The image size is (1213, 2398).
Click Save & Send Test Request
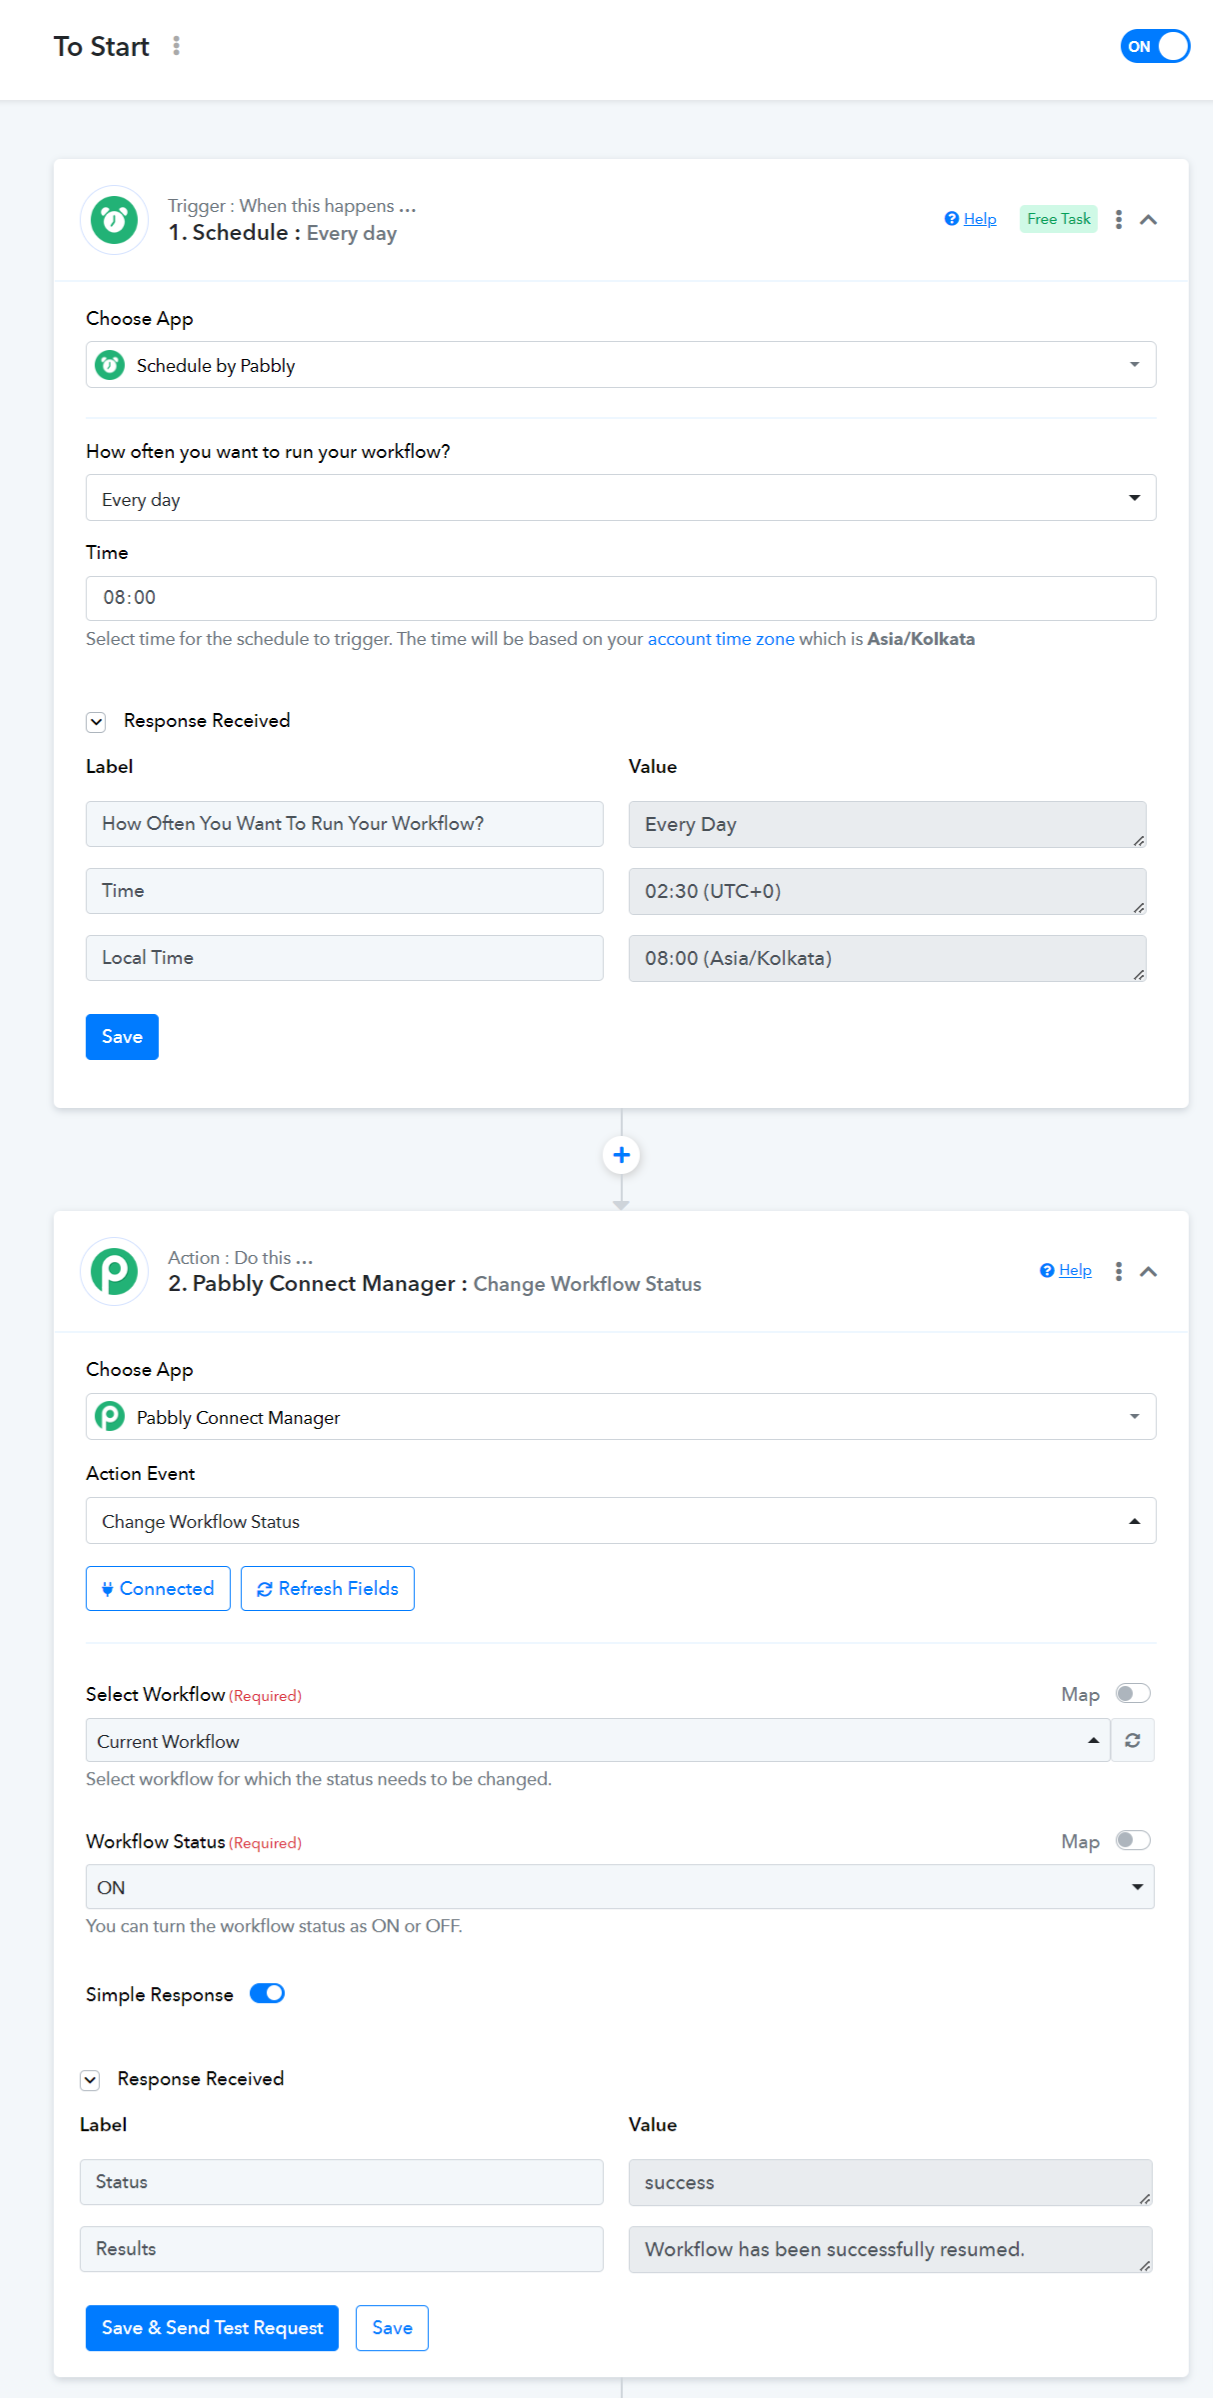[x=212, y=2328]
